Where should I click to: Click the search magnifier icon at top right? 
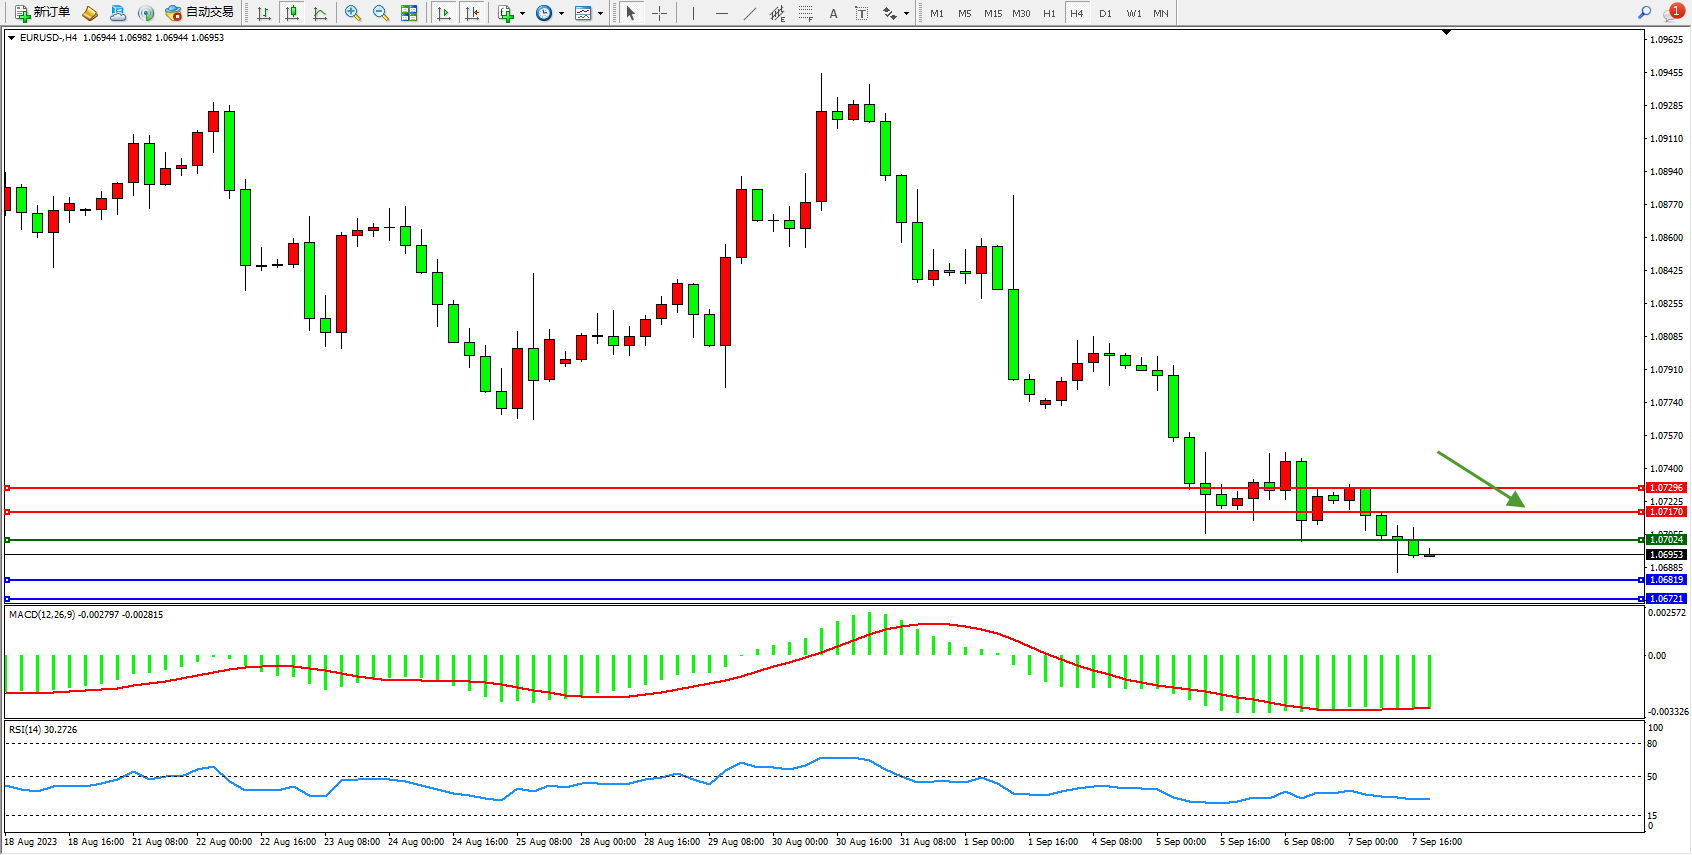[x=1644, y=12]
